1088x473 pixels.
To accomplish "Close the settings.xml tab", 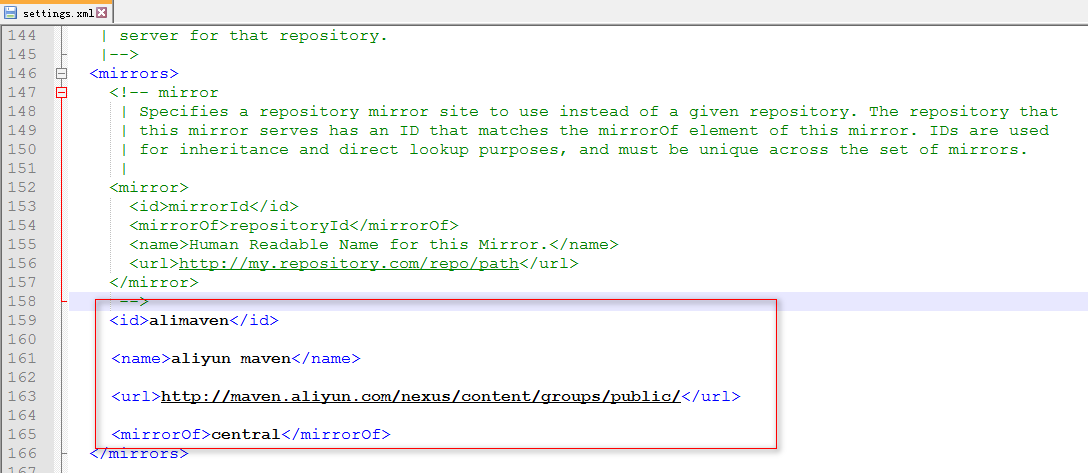I will pos(102,12).
